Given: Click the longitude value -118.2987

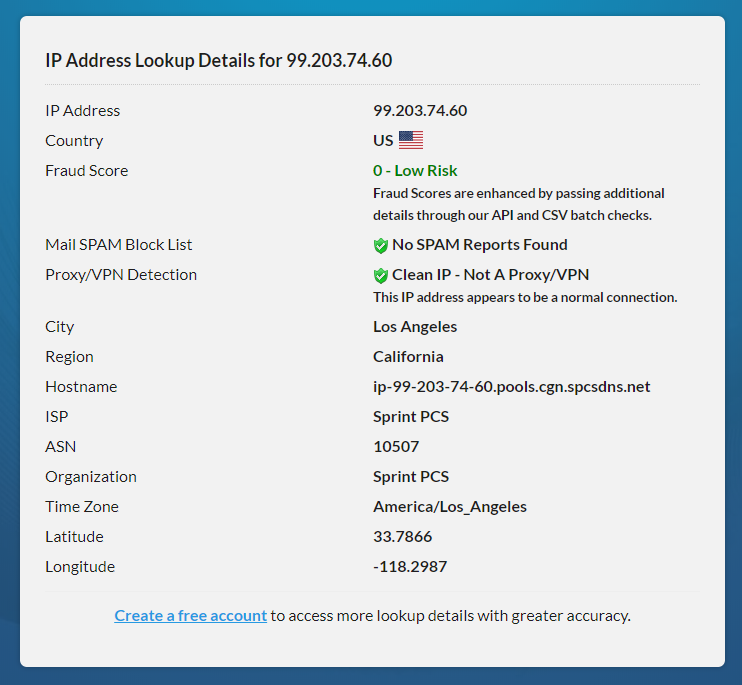Looking at the screenshot, I should click(410, 567).
